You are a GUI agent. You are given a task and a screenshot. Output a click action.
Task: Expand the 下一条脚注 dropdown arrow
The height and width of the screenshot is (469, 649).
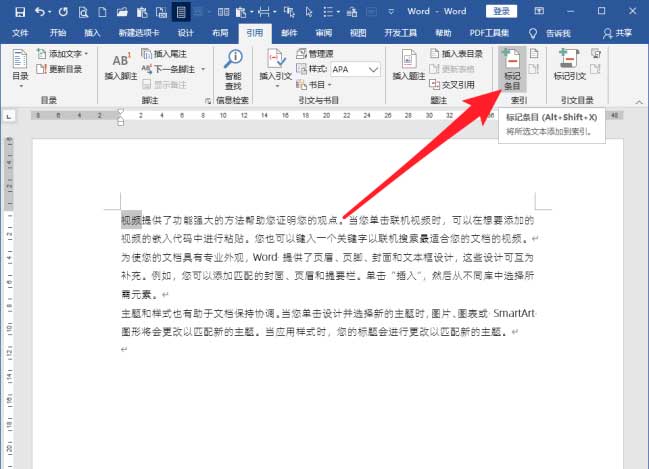[203, 69]
